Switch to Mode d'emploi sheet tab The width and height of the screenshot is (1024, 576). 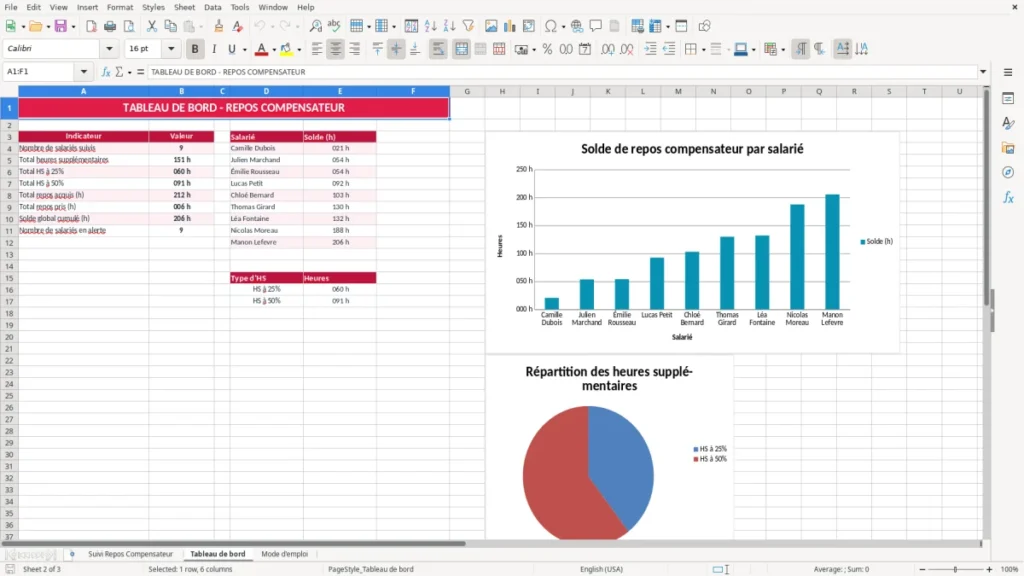tap(285, 554)
